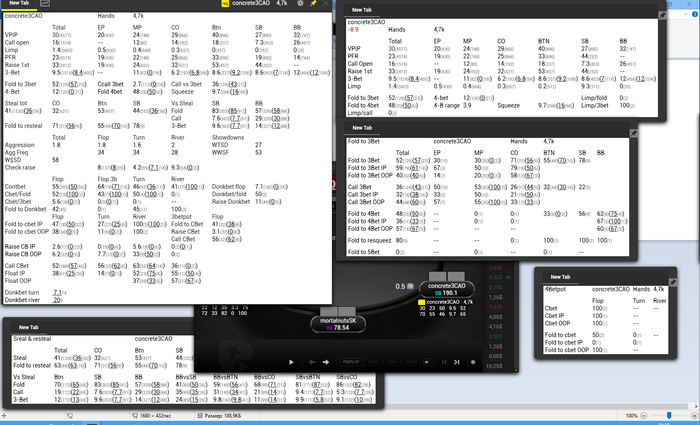Click the yellow label square on HUD

421,302
